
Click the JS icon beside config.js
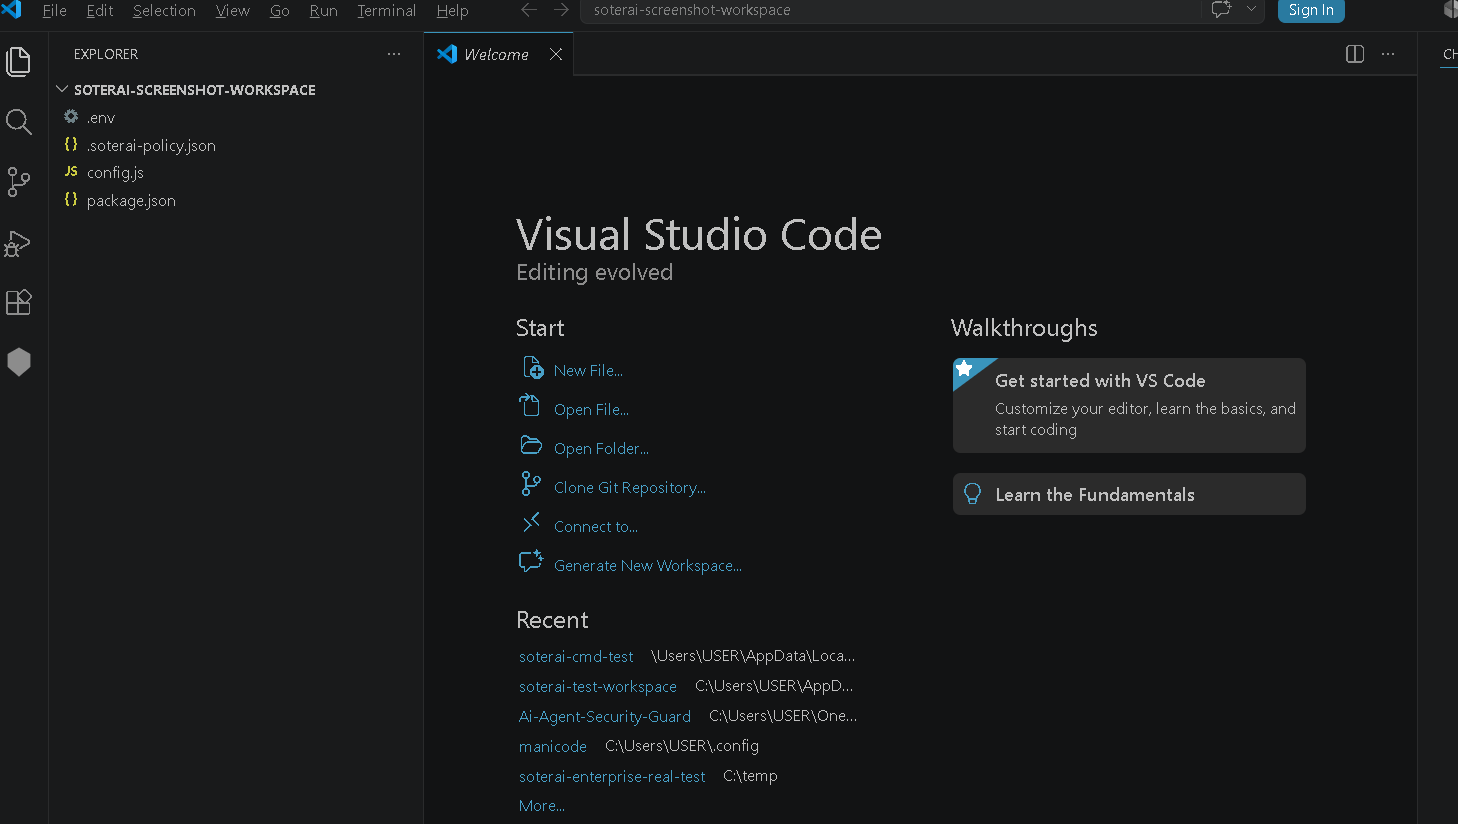point(71,172)
